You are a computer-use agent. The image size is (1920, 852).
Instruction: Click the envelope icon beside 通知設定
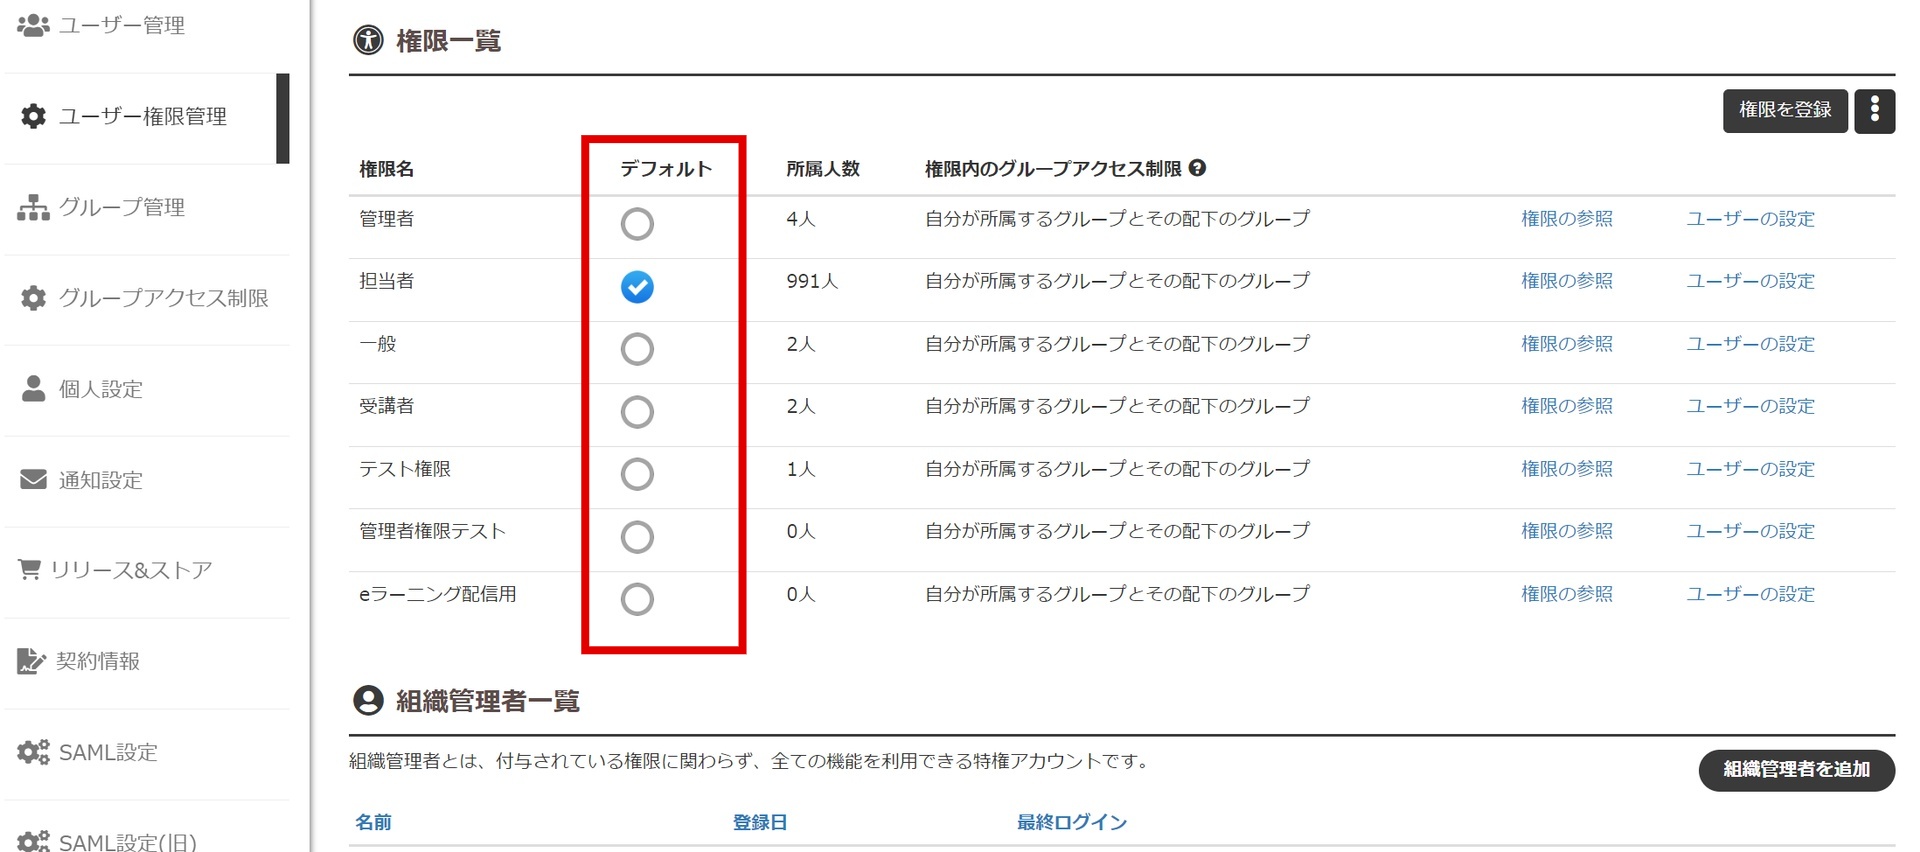[33, 480]
